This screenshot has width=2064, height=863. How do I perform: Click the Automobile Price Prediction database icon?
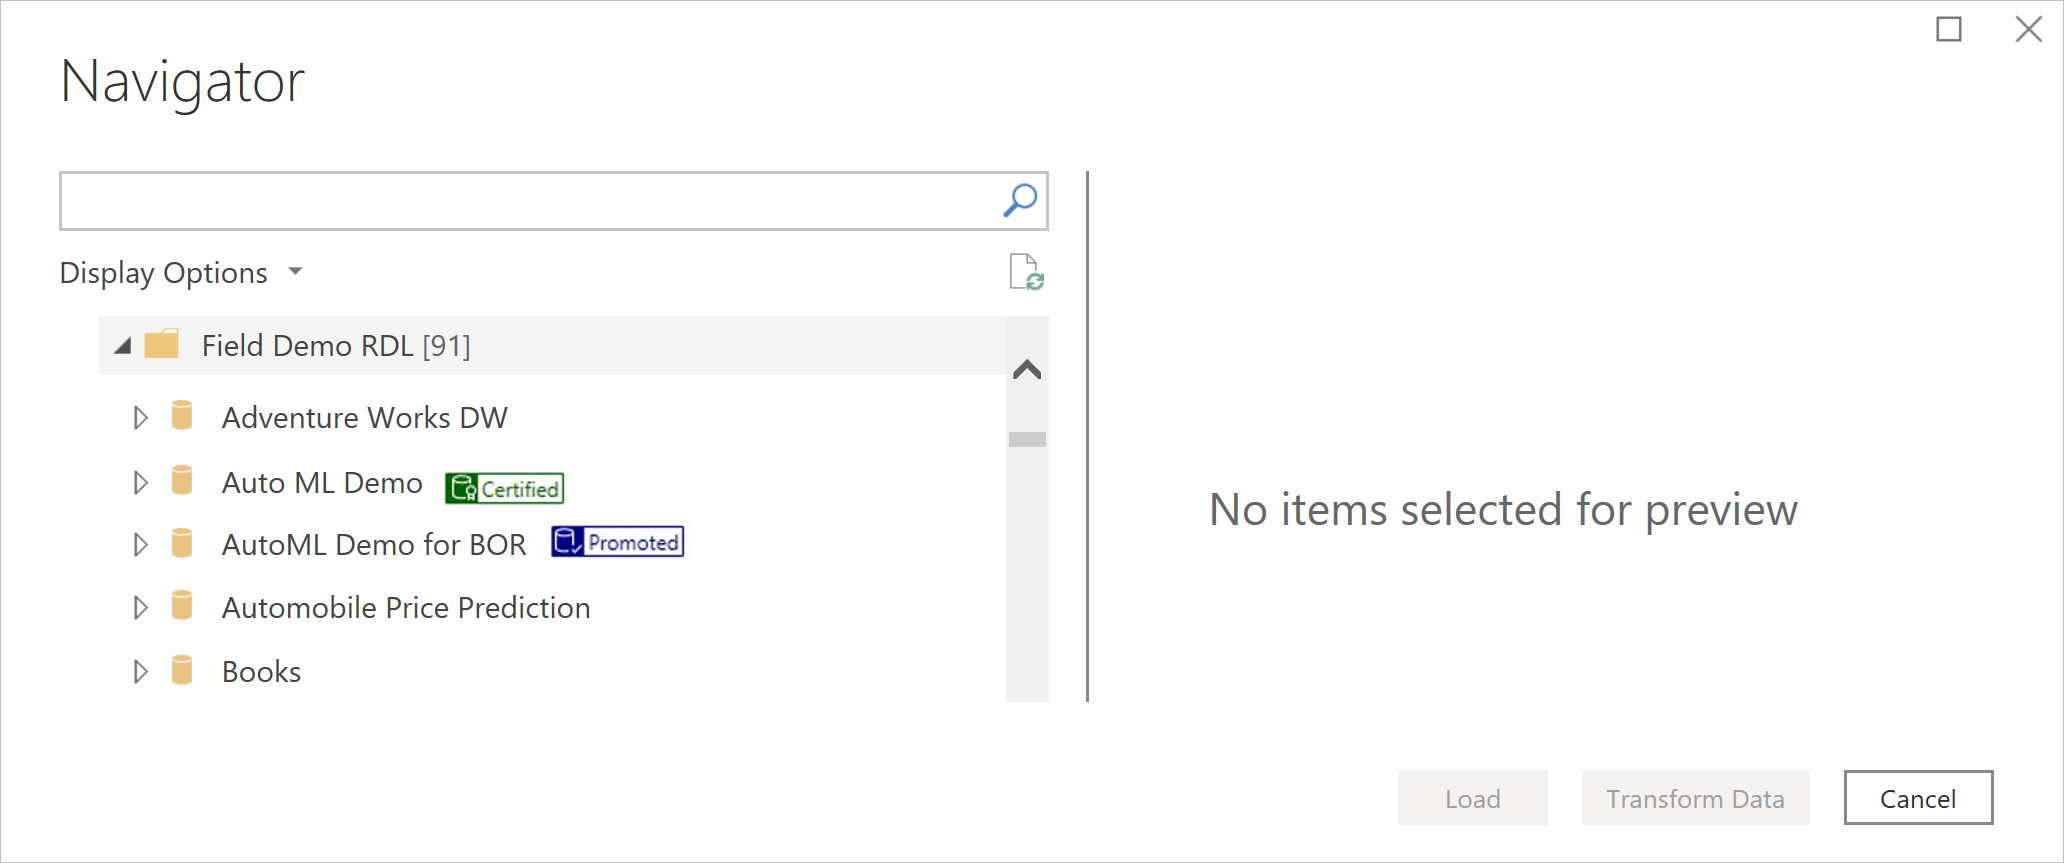point(182,606)
